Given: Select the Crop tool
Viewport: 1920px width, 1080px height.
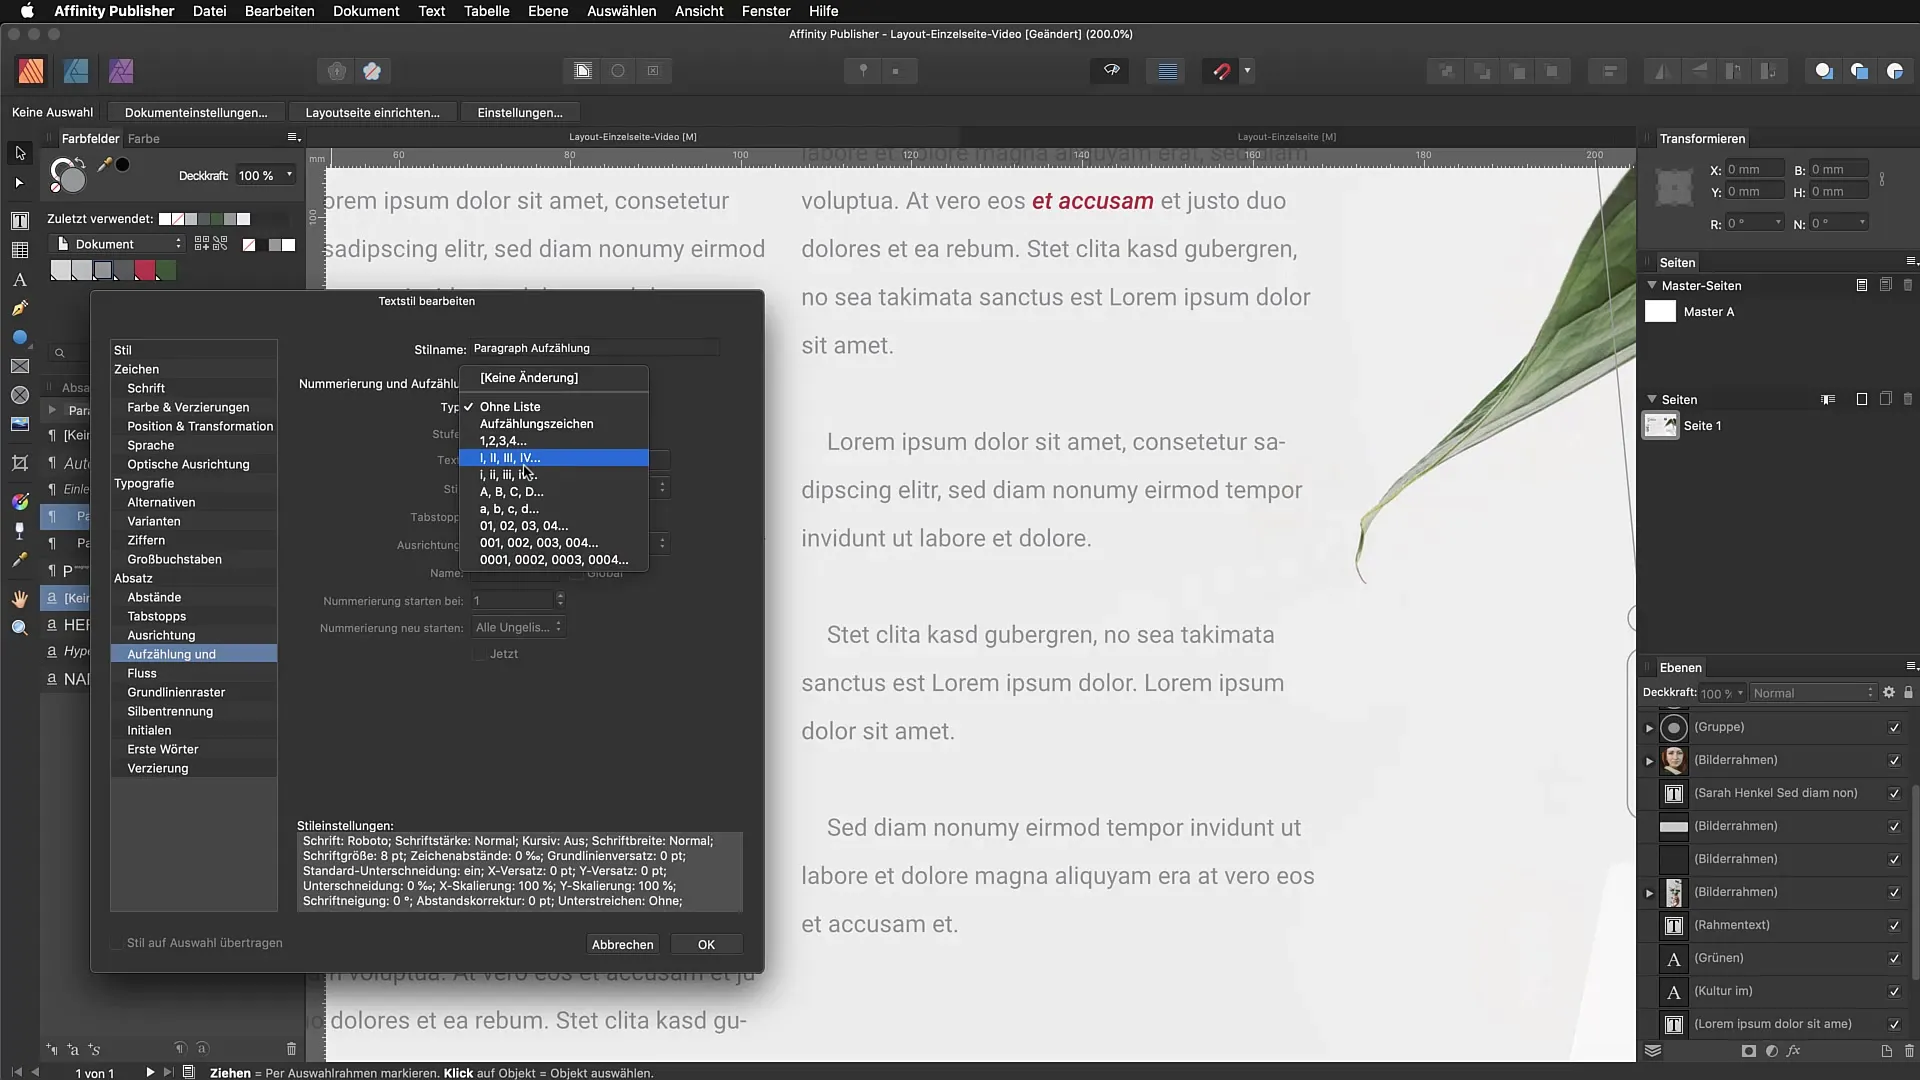Looking at the screenshot, I should coord(19,463).
